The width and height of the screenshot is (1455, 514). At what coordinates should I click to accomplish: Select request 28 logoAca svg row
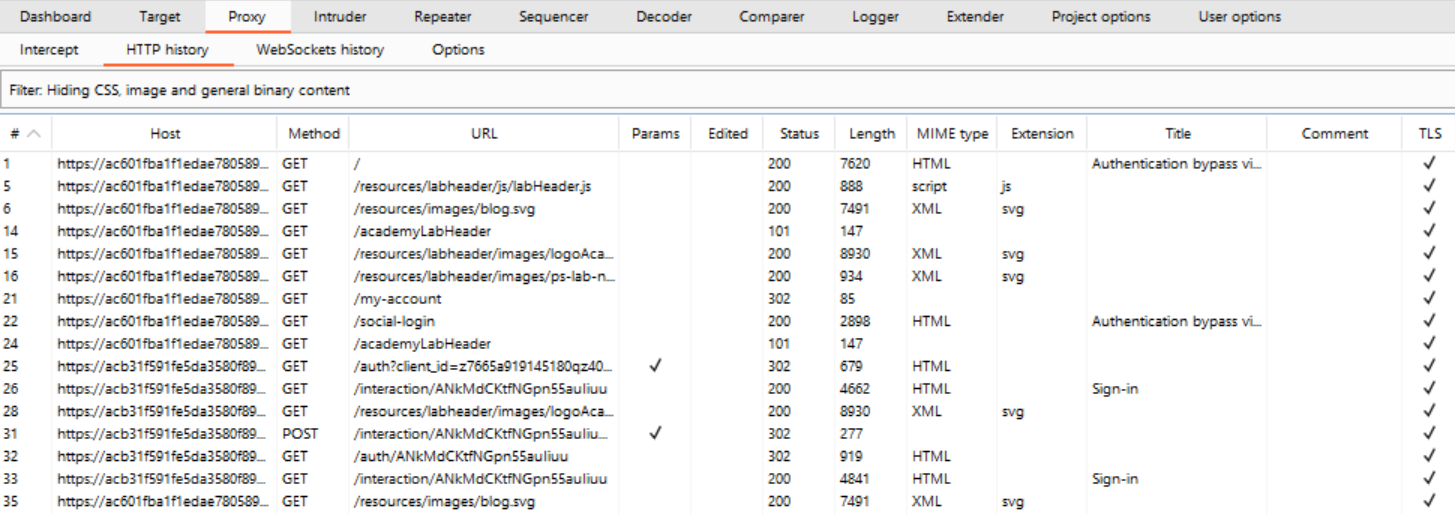coord(727,411)
